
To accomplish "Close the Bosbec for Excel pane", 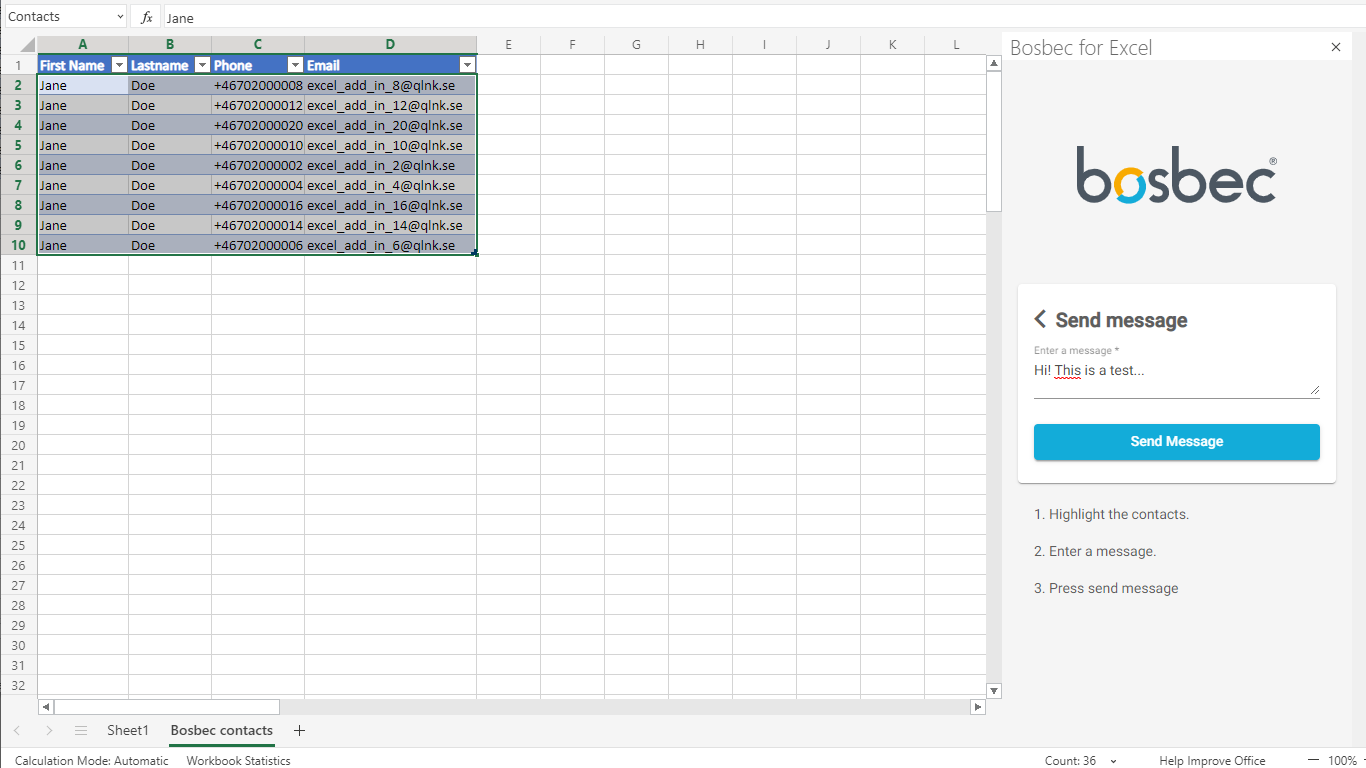I will click(x=1336, y=47).
